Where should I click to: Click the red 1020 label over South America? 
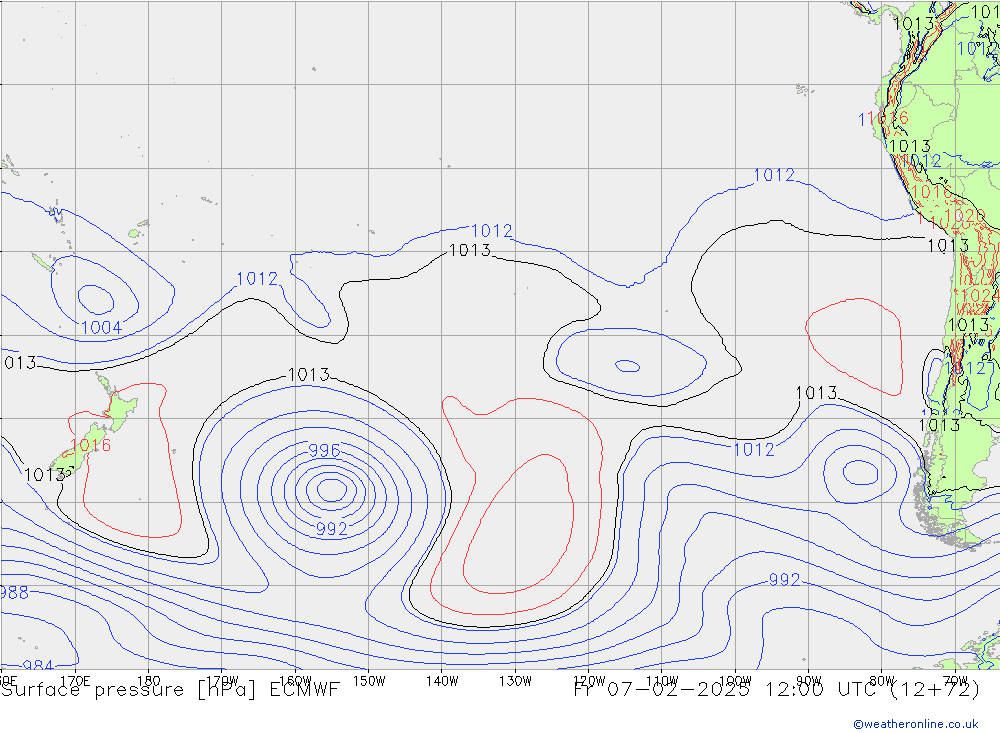pos(965,216)
